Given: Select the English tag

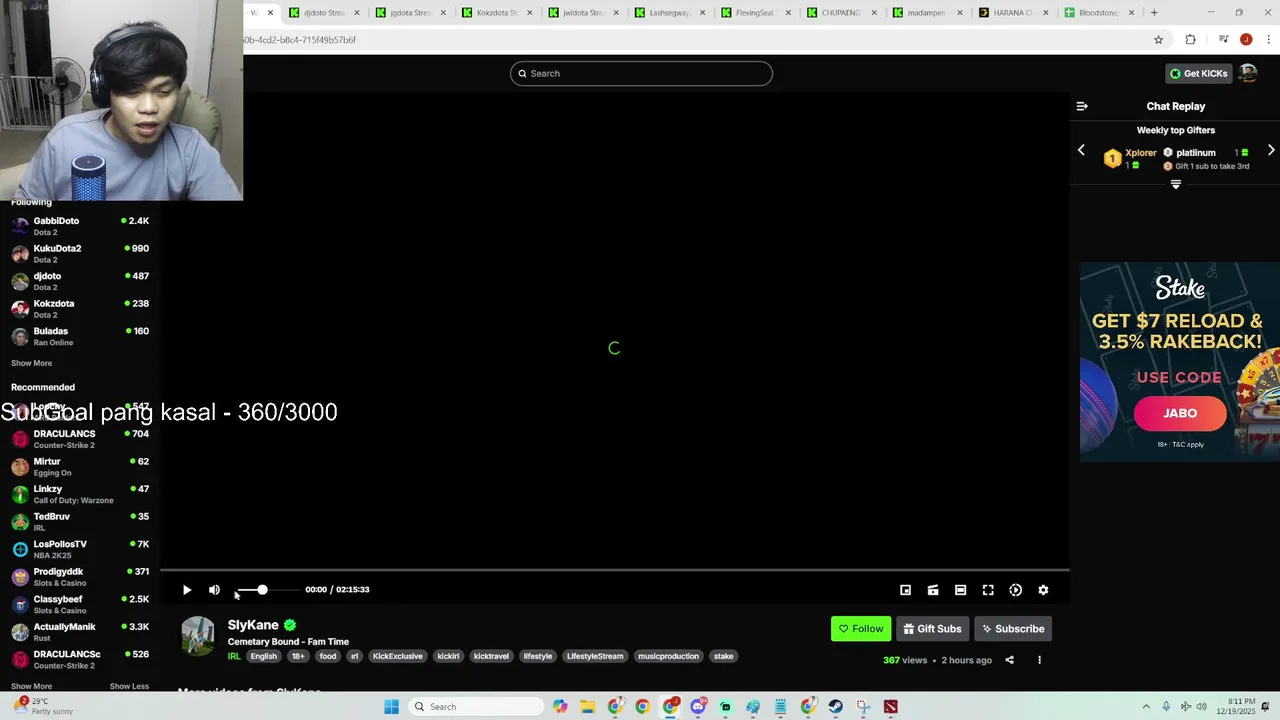Looking at the screenshot, I should tap(264, 656).
